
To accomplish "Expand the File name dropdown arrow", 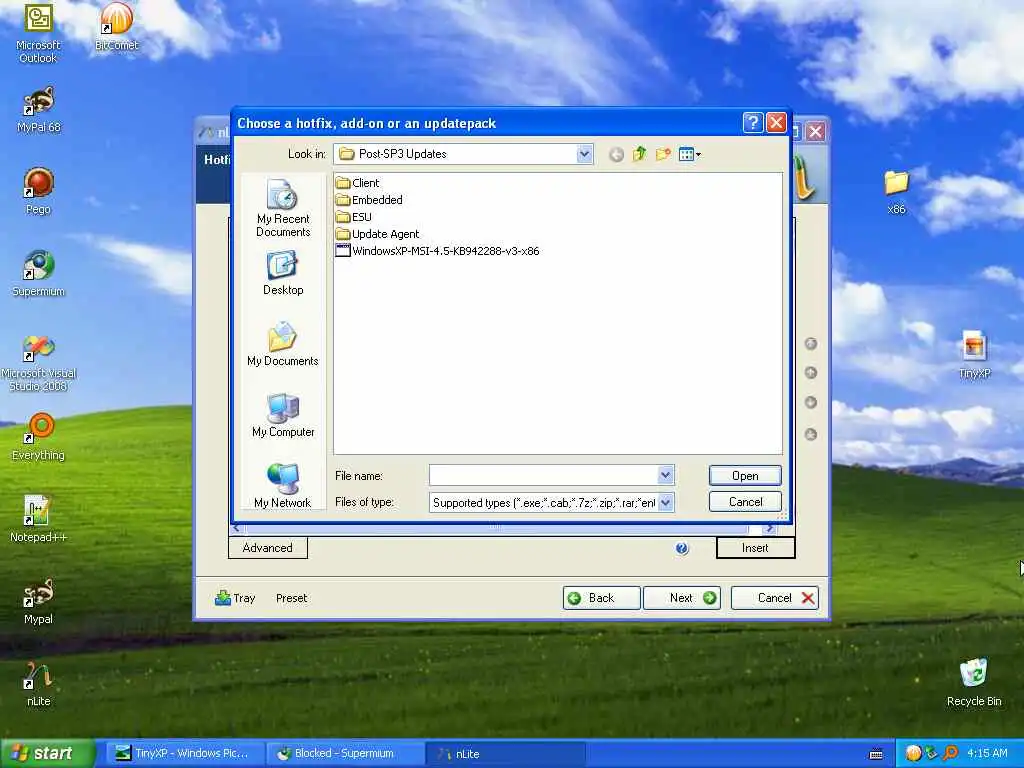I will 665,475.
